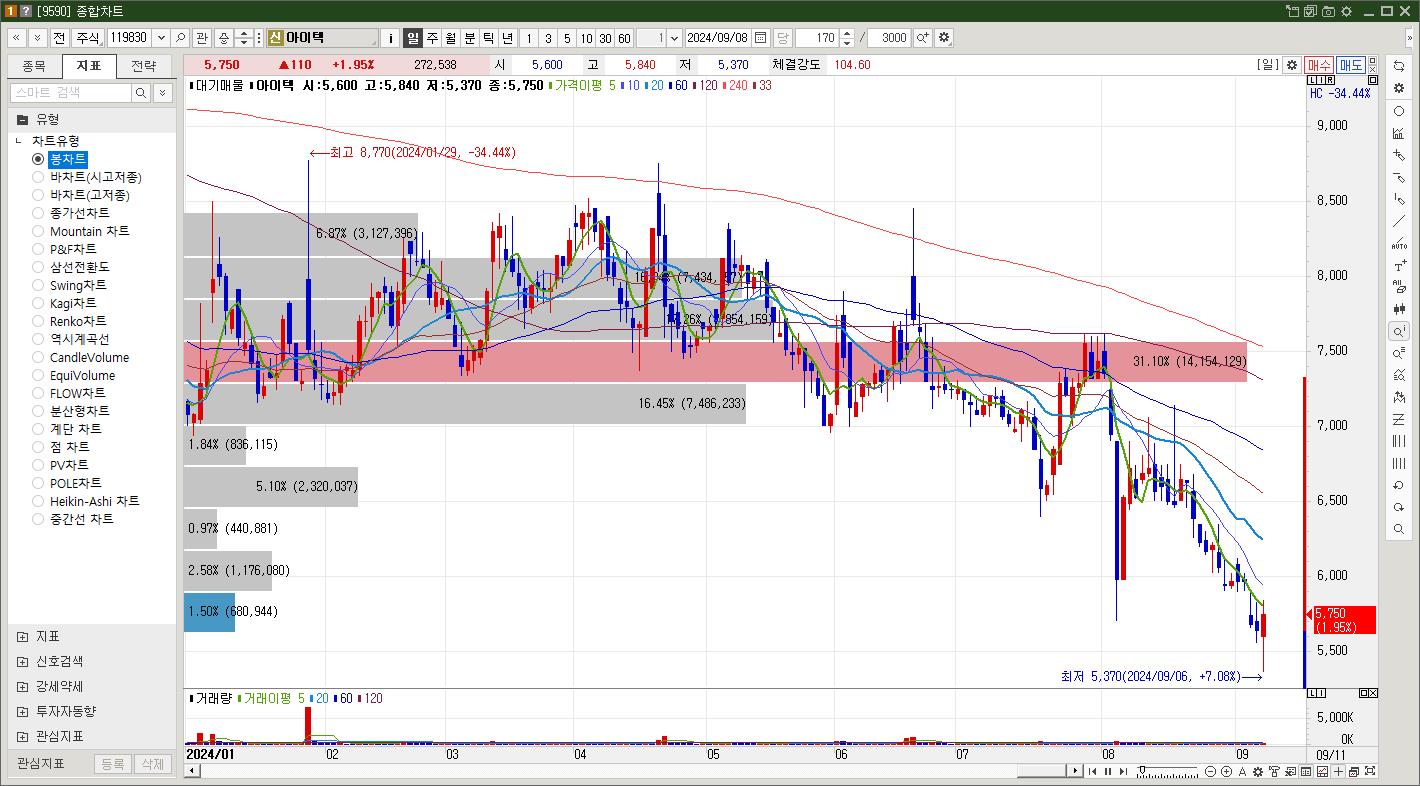Open the period multiplier dropdown next to 60
This screenshot has width=1420, height=786.
(x=674, y=38)
